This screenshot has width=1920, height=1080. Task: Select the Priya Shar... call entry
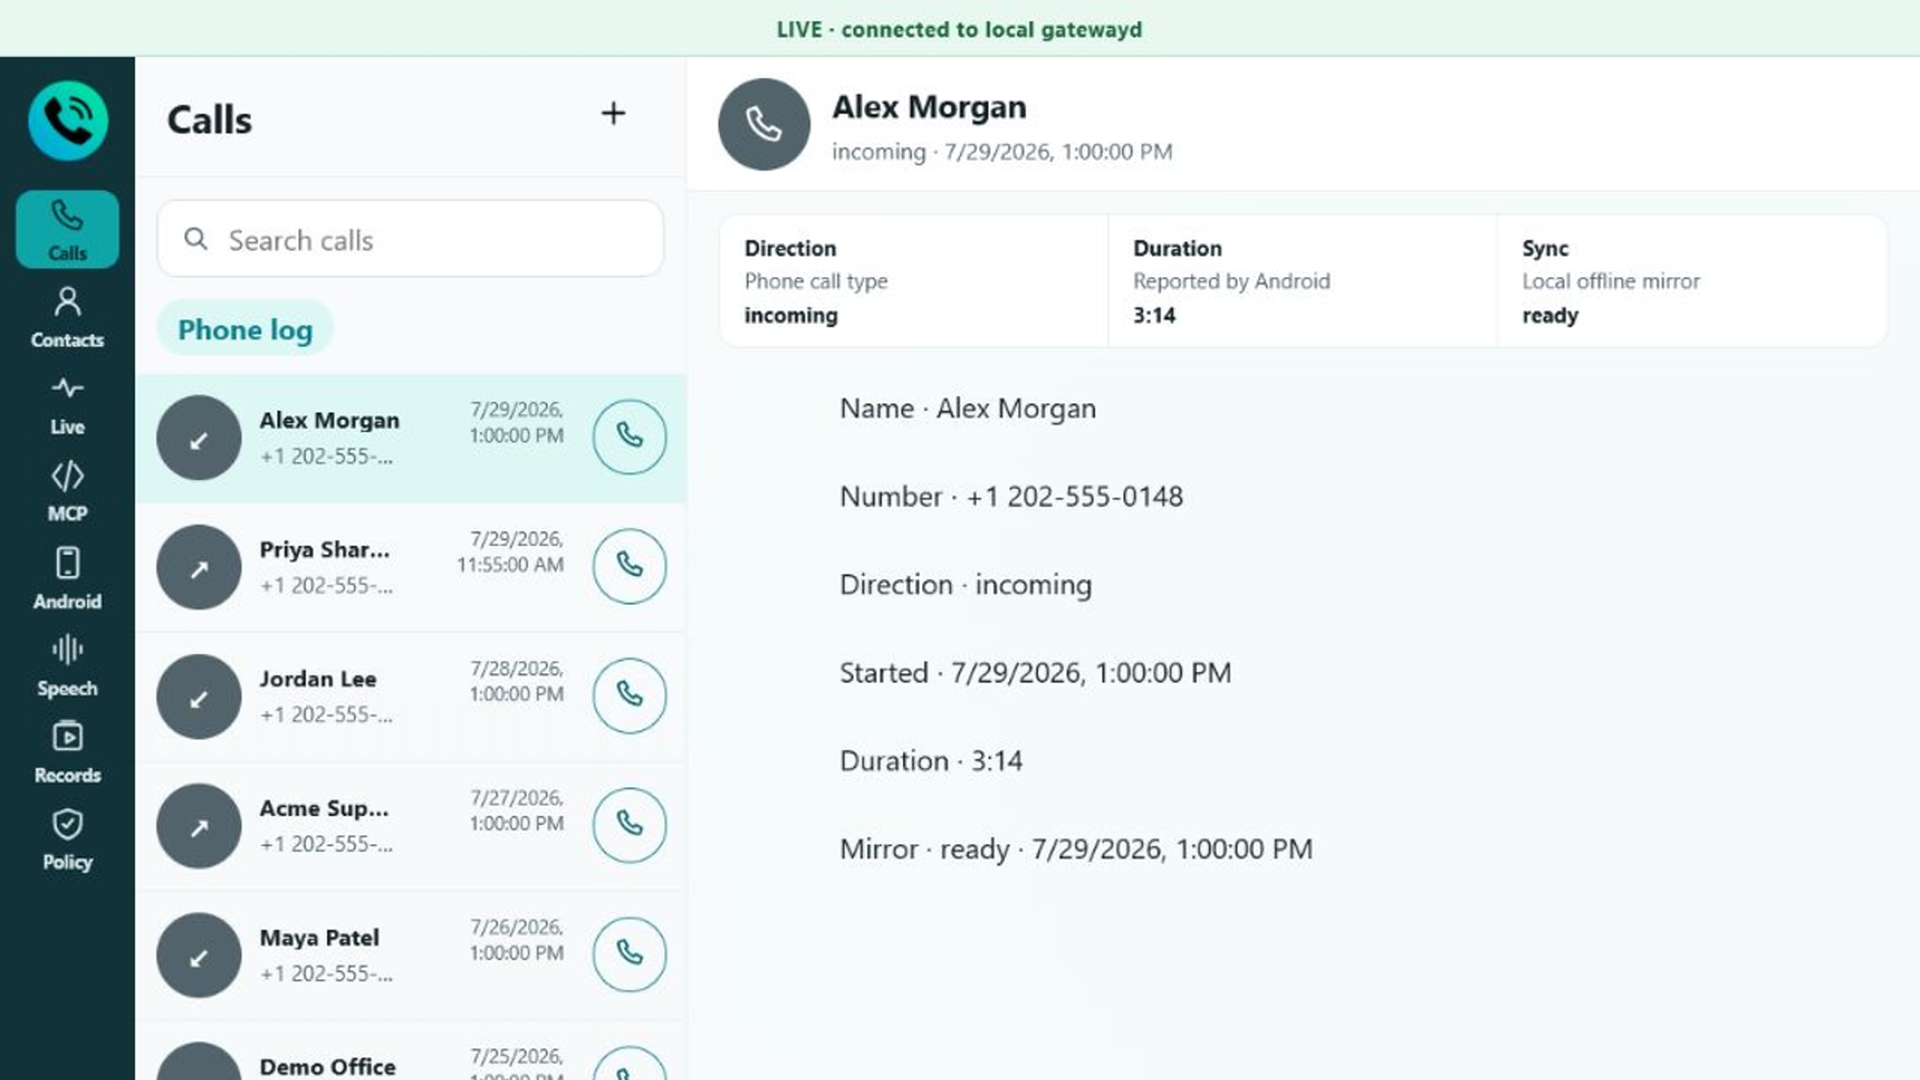(410, 567)
